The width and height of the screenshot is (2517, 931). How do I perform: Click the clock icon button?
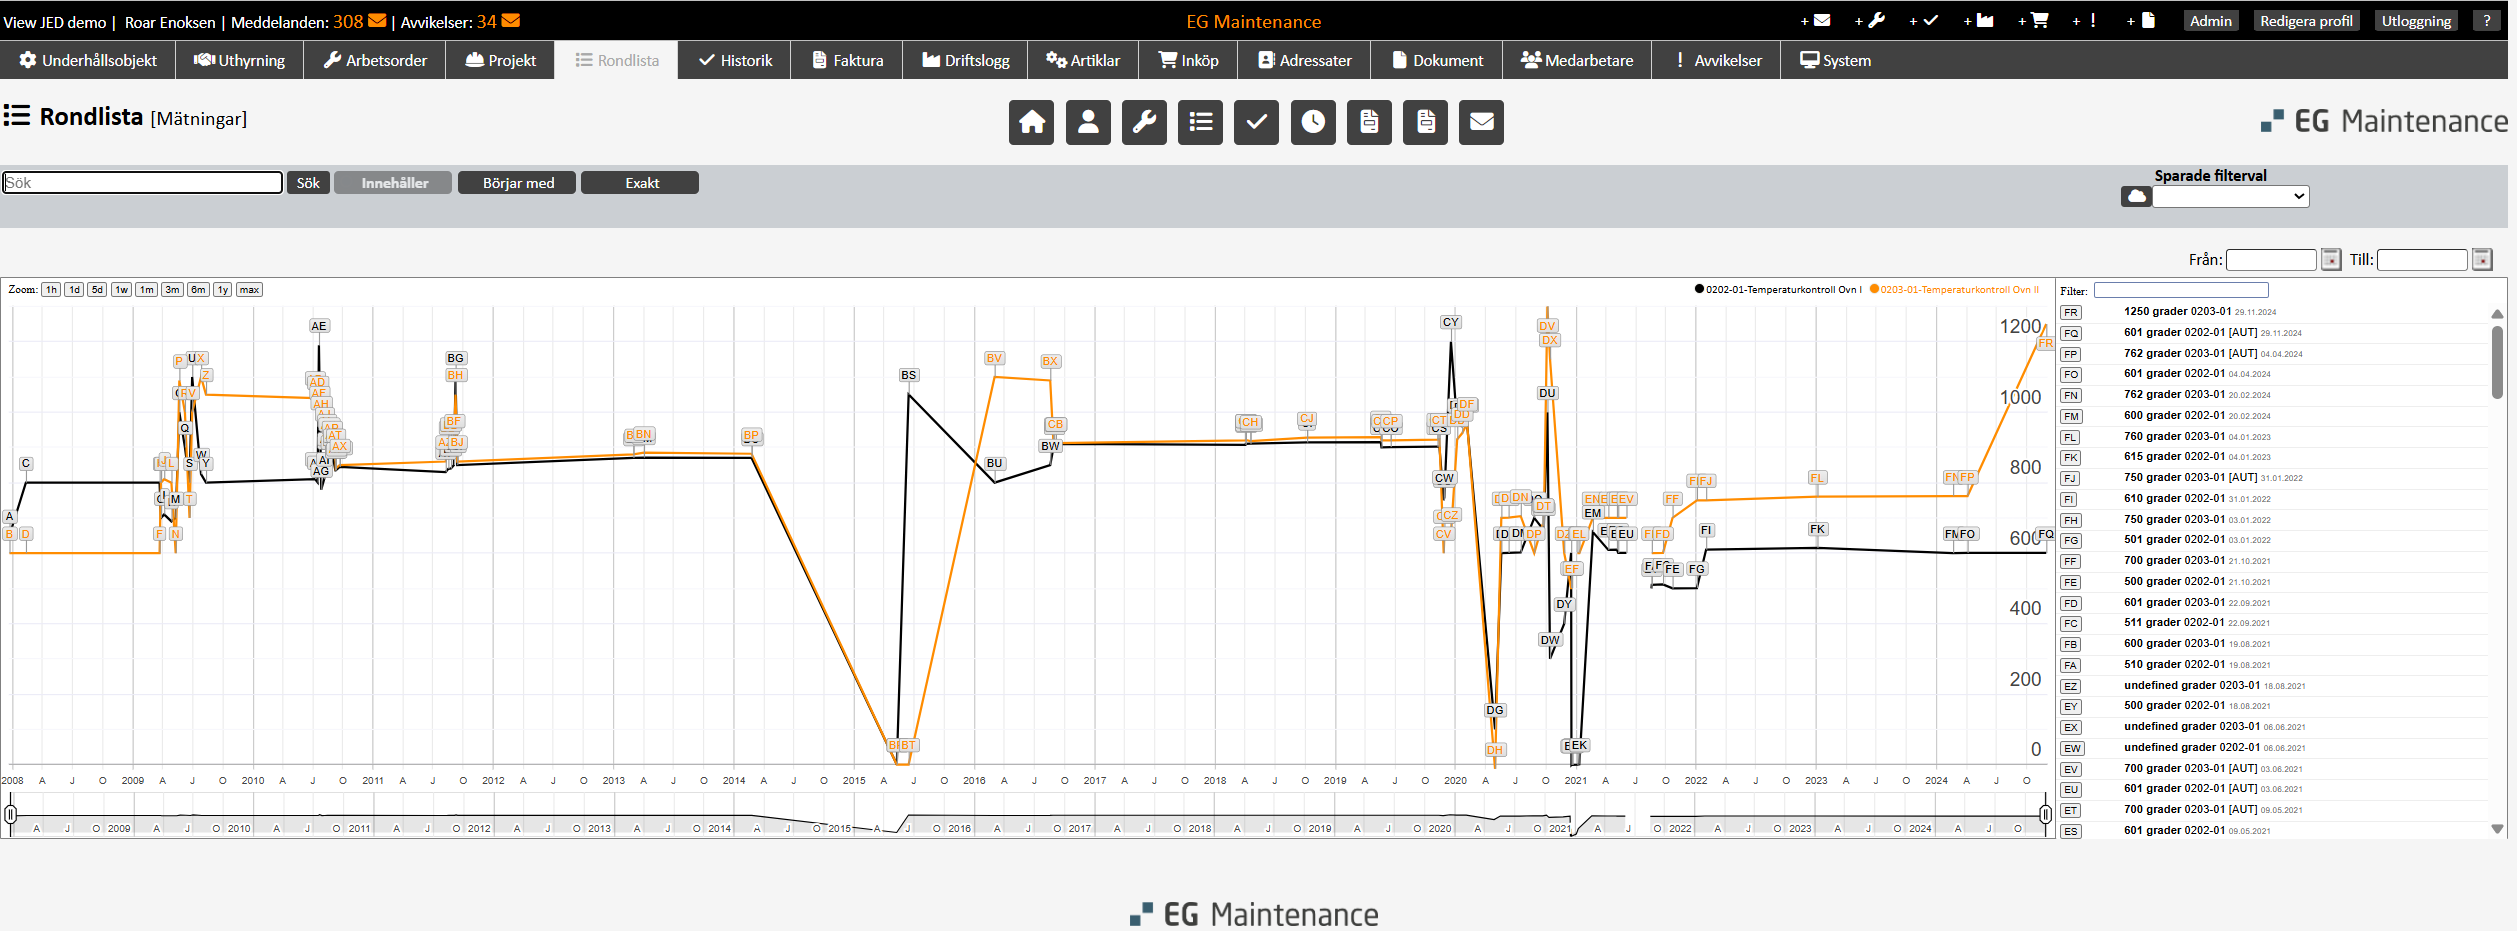1313,123
